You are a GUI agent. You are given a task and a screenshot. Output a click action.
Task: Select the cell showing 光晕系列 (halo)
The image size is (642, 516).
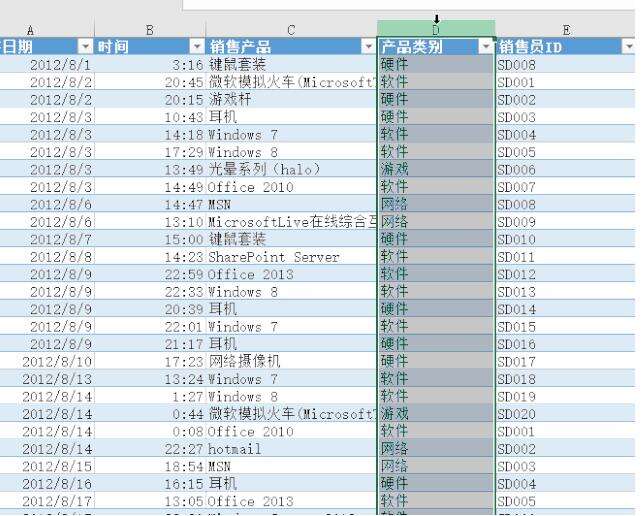[x=291, y=169]
